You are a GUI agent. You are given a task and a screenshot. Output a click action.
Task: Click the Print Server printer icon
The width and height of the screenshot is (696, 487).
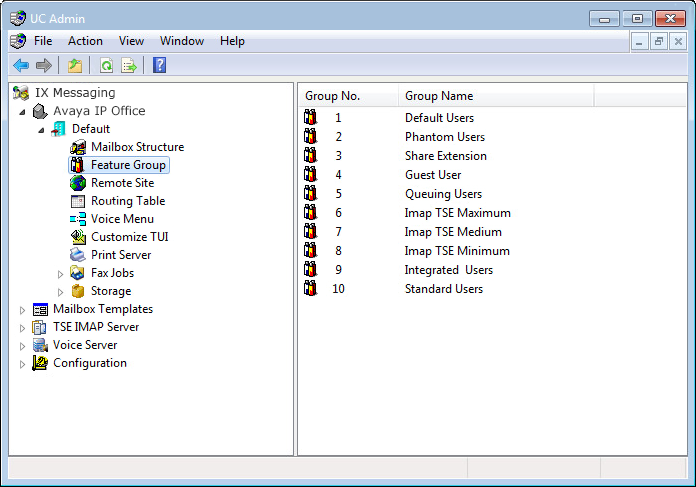click(78, 255)
